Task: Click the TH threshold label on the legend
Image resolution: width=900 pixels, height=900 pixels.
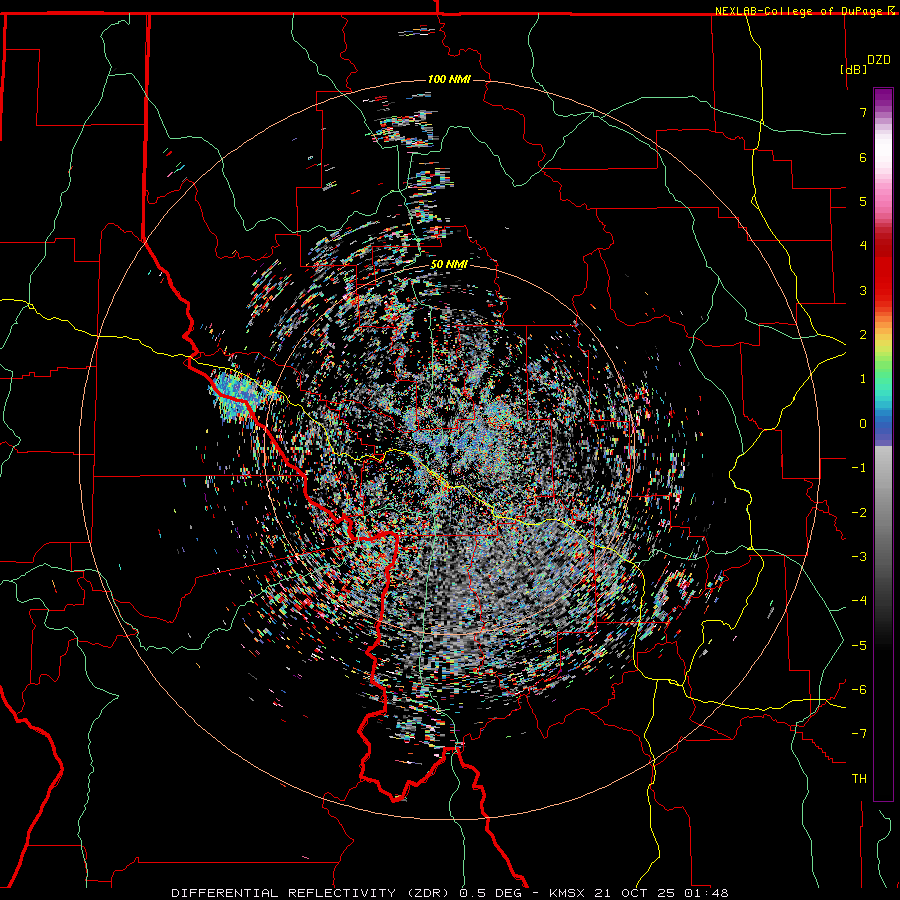Action: (x=859, y=779)
